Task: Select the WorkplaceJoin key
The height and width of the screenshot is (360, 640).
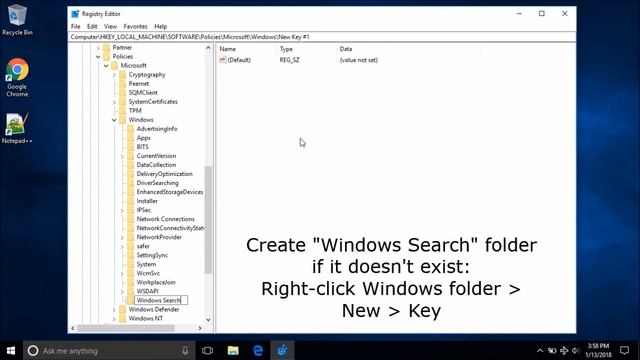Action: (156, 282)
